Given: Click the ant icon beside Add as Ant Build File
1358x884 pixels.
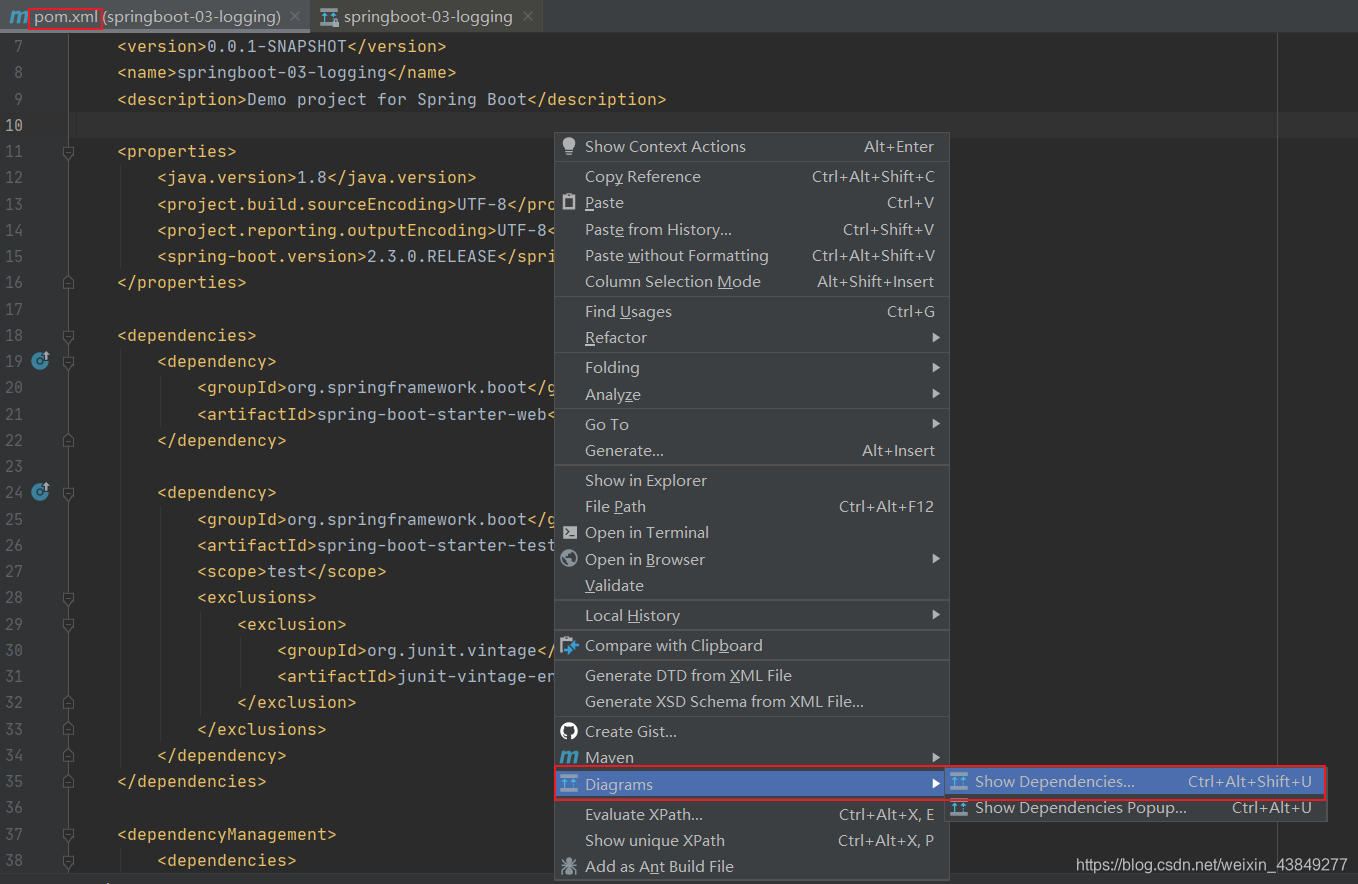Looking at the screenshot, I should pos(569,867).
